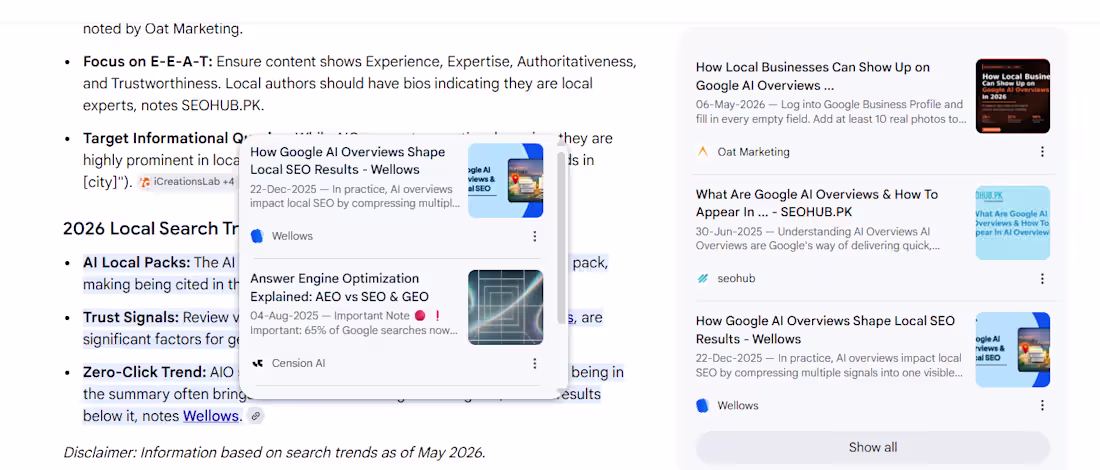This screenshot has height=470, width=1100.
Task: Click the Answer Engine Optimization thumbnail
Action: coord(505,307)
